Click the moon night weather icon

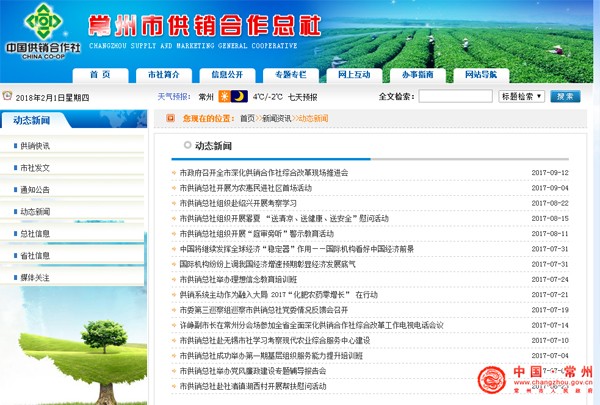240,97
